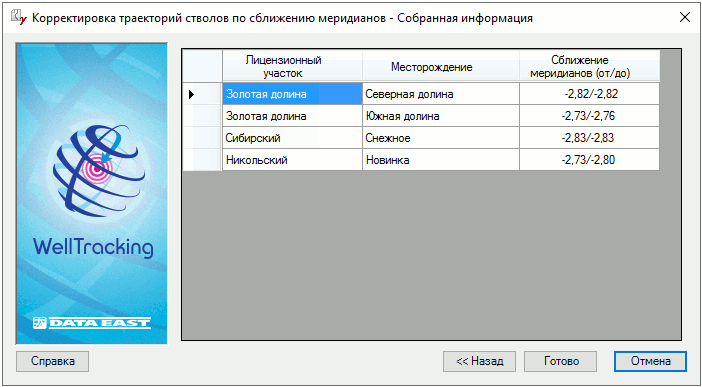Click the current row arrow indicator
Image resolution: width=702 pixels, height=387 pixels.
[x=192, y=94]
